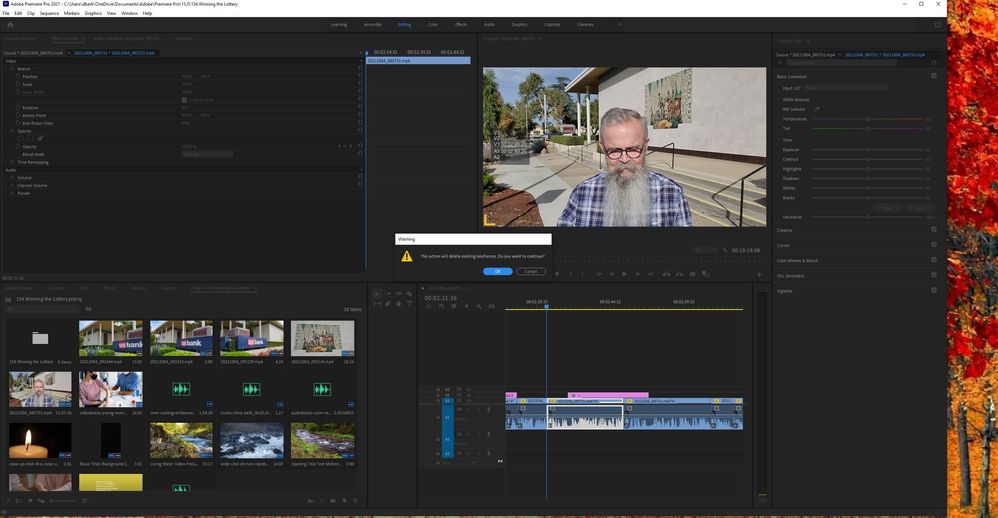
Task: Click the WB Selector eyedropper icon
Action: [x=817, y=109]
